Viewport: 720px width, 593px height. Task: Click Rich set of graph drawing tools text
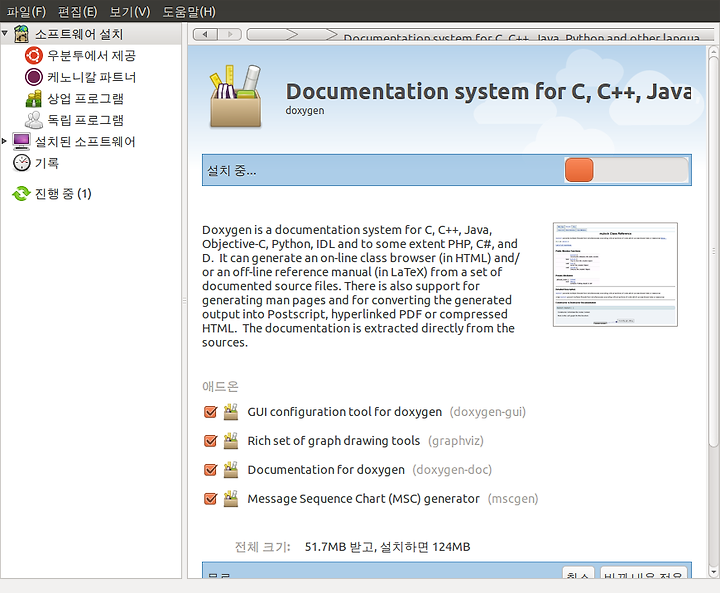pos(333,441)
